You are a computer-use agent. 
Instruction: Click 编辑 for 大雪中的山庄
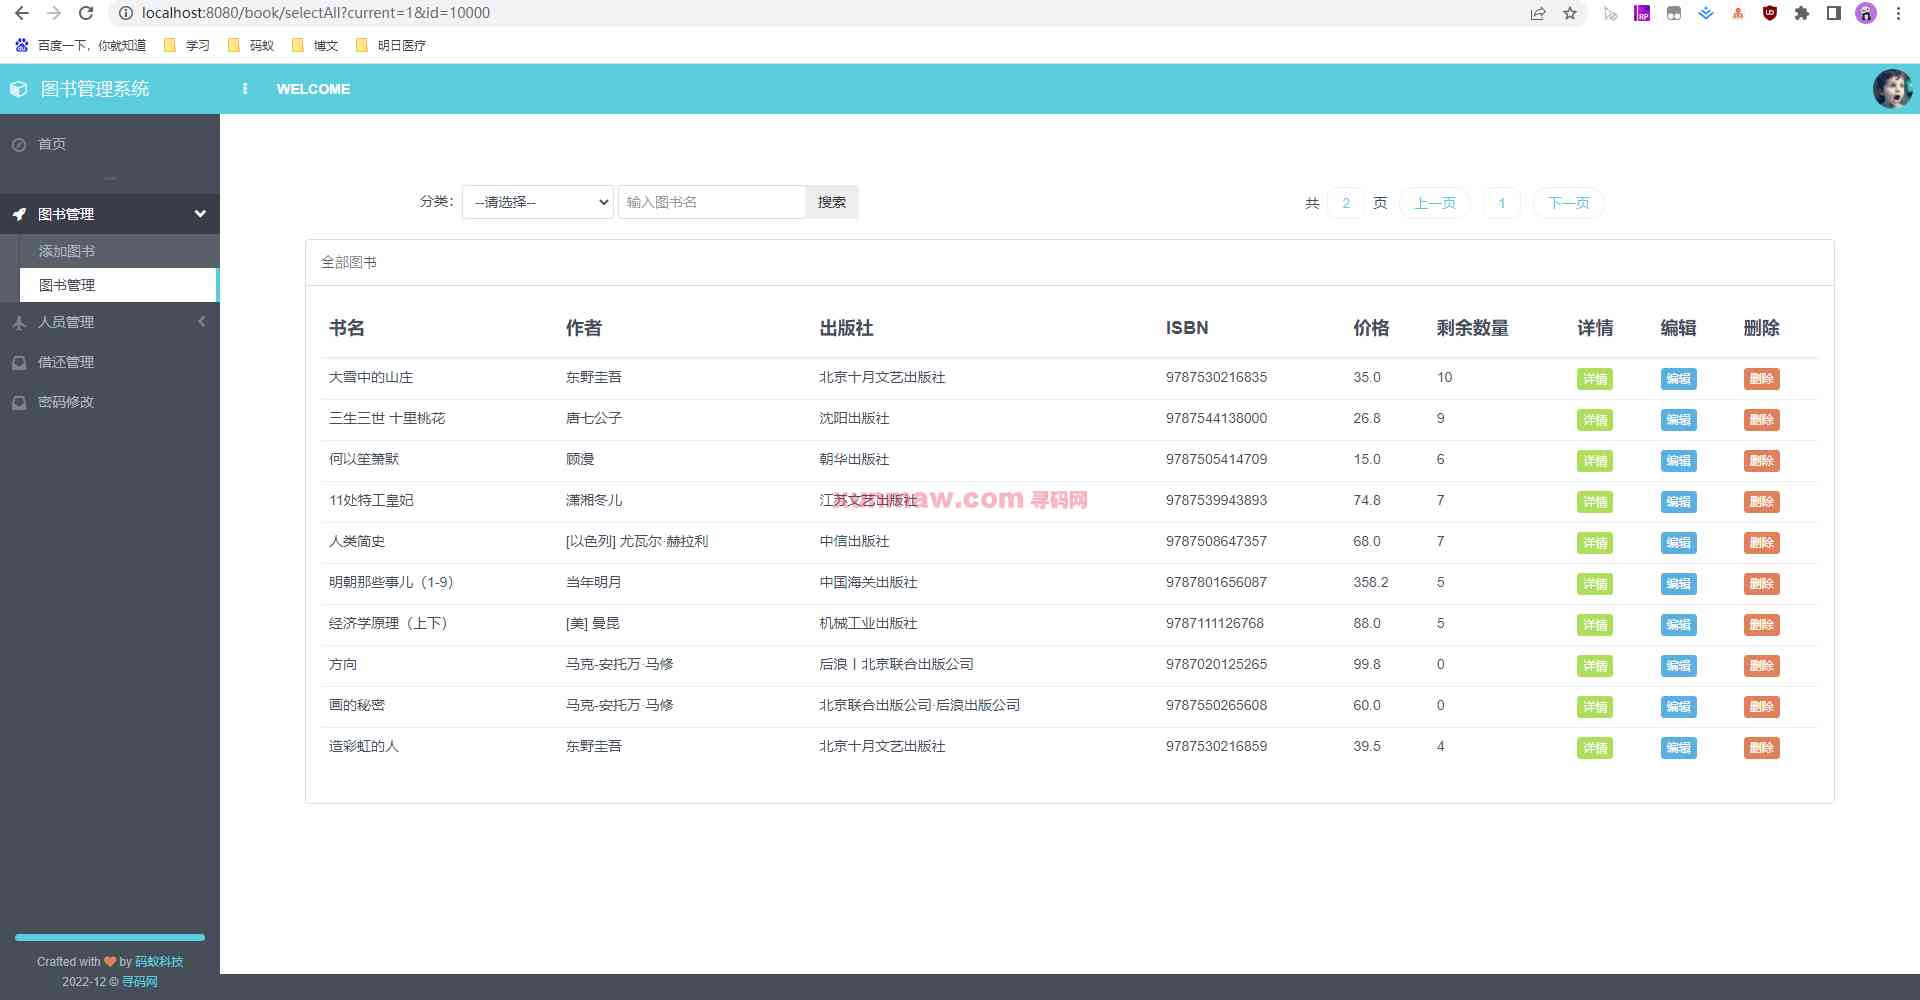pos(1678,379)
